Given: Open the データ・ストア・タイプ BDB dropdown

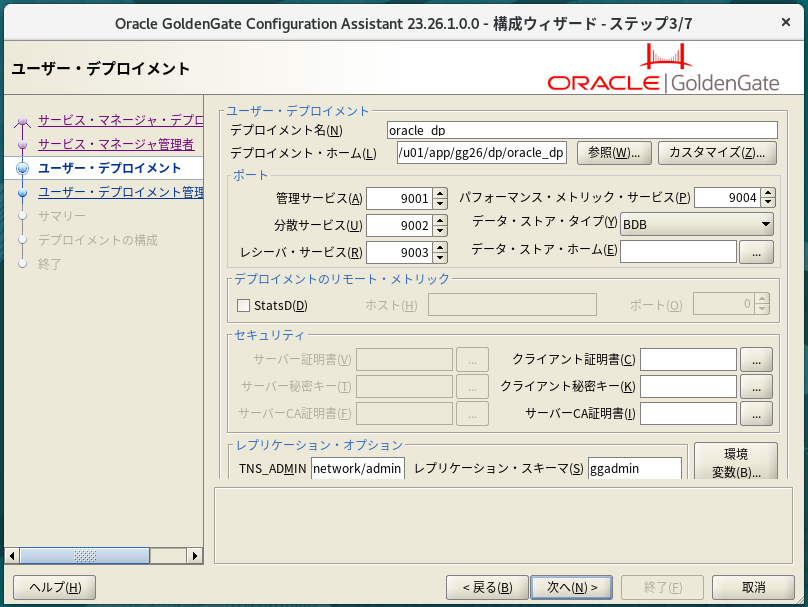Looking at the screenshot, I should point(697,225).
